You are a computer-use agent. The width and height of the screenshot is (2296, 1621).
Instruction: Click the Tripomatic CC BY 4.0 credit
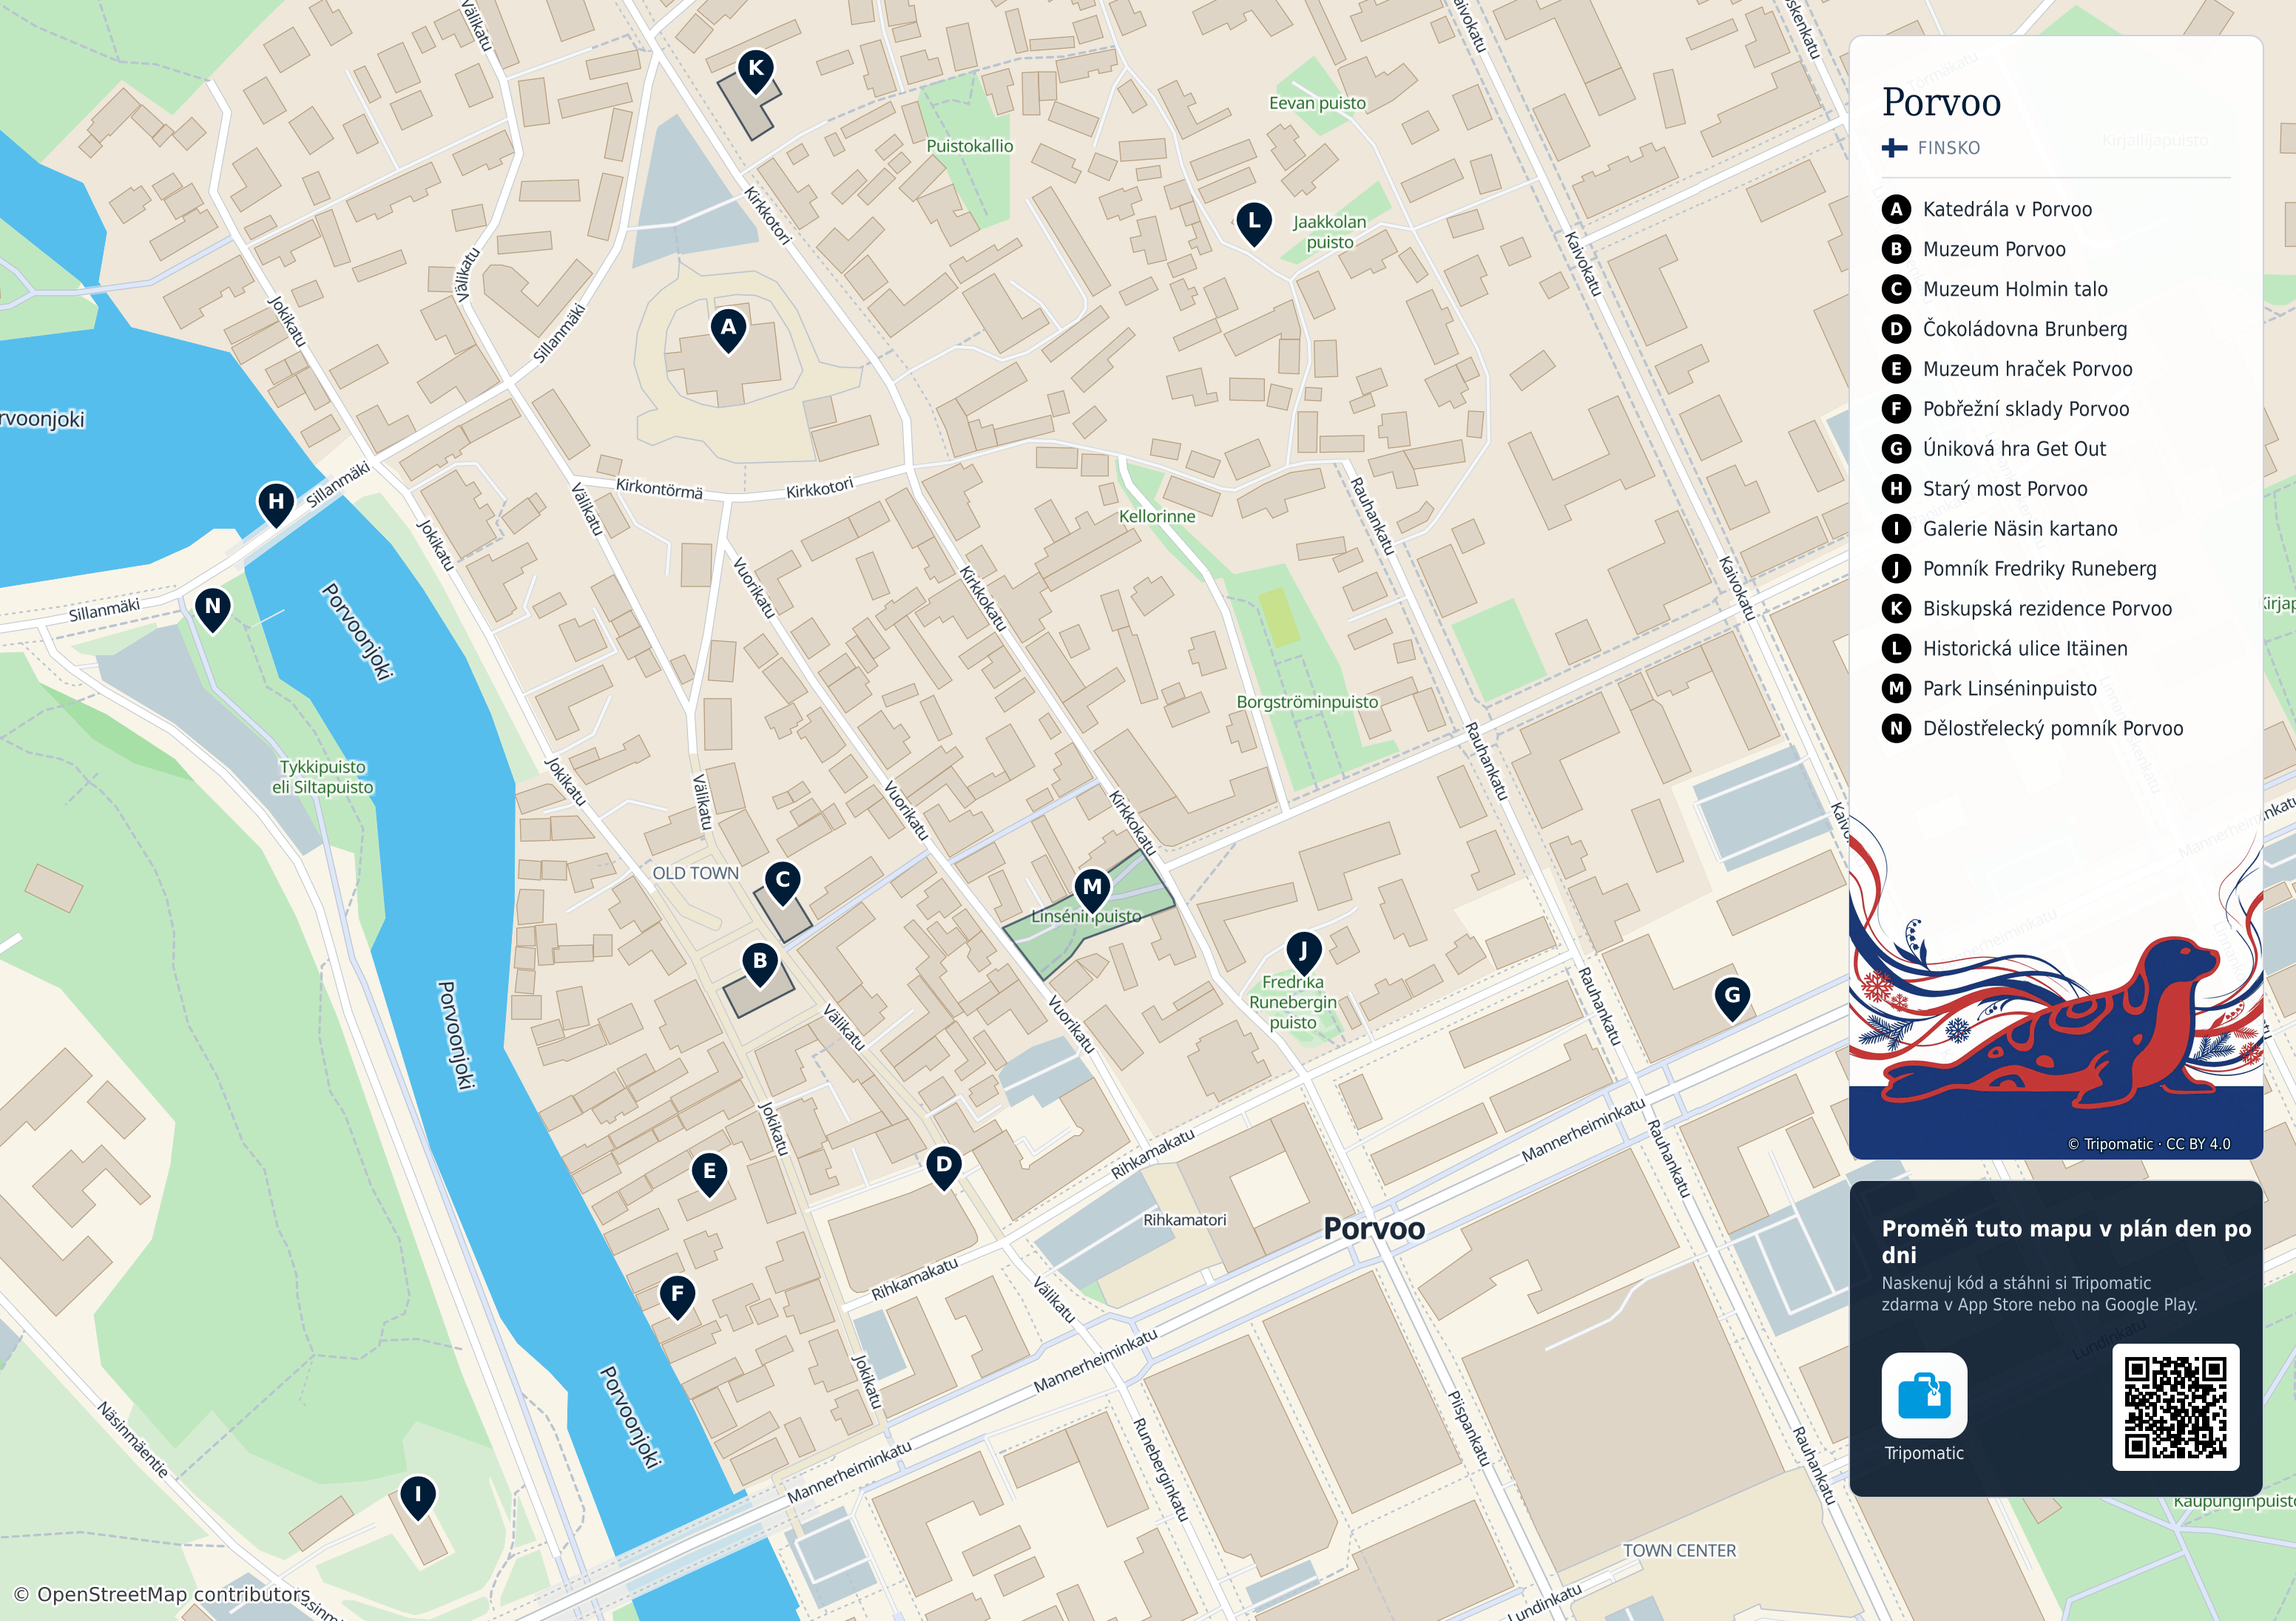[x=2149, y=1144]
